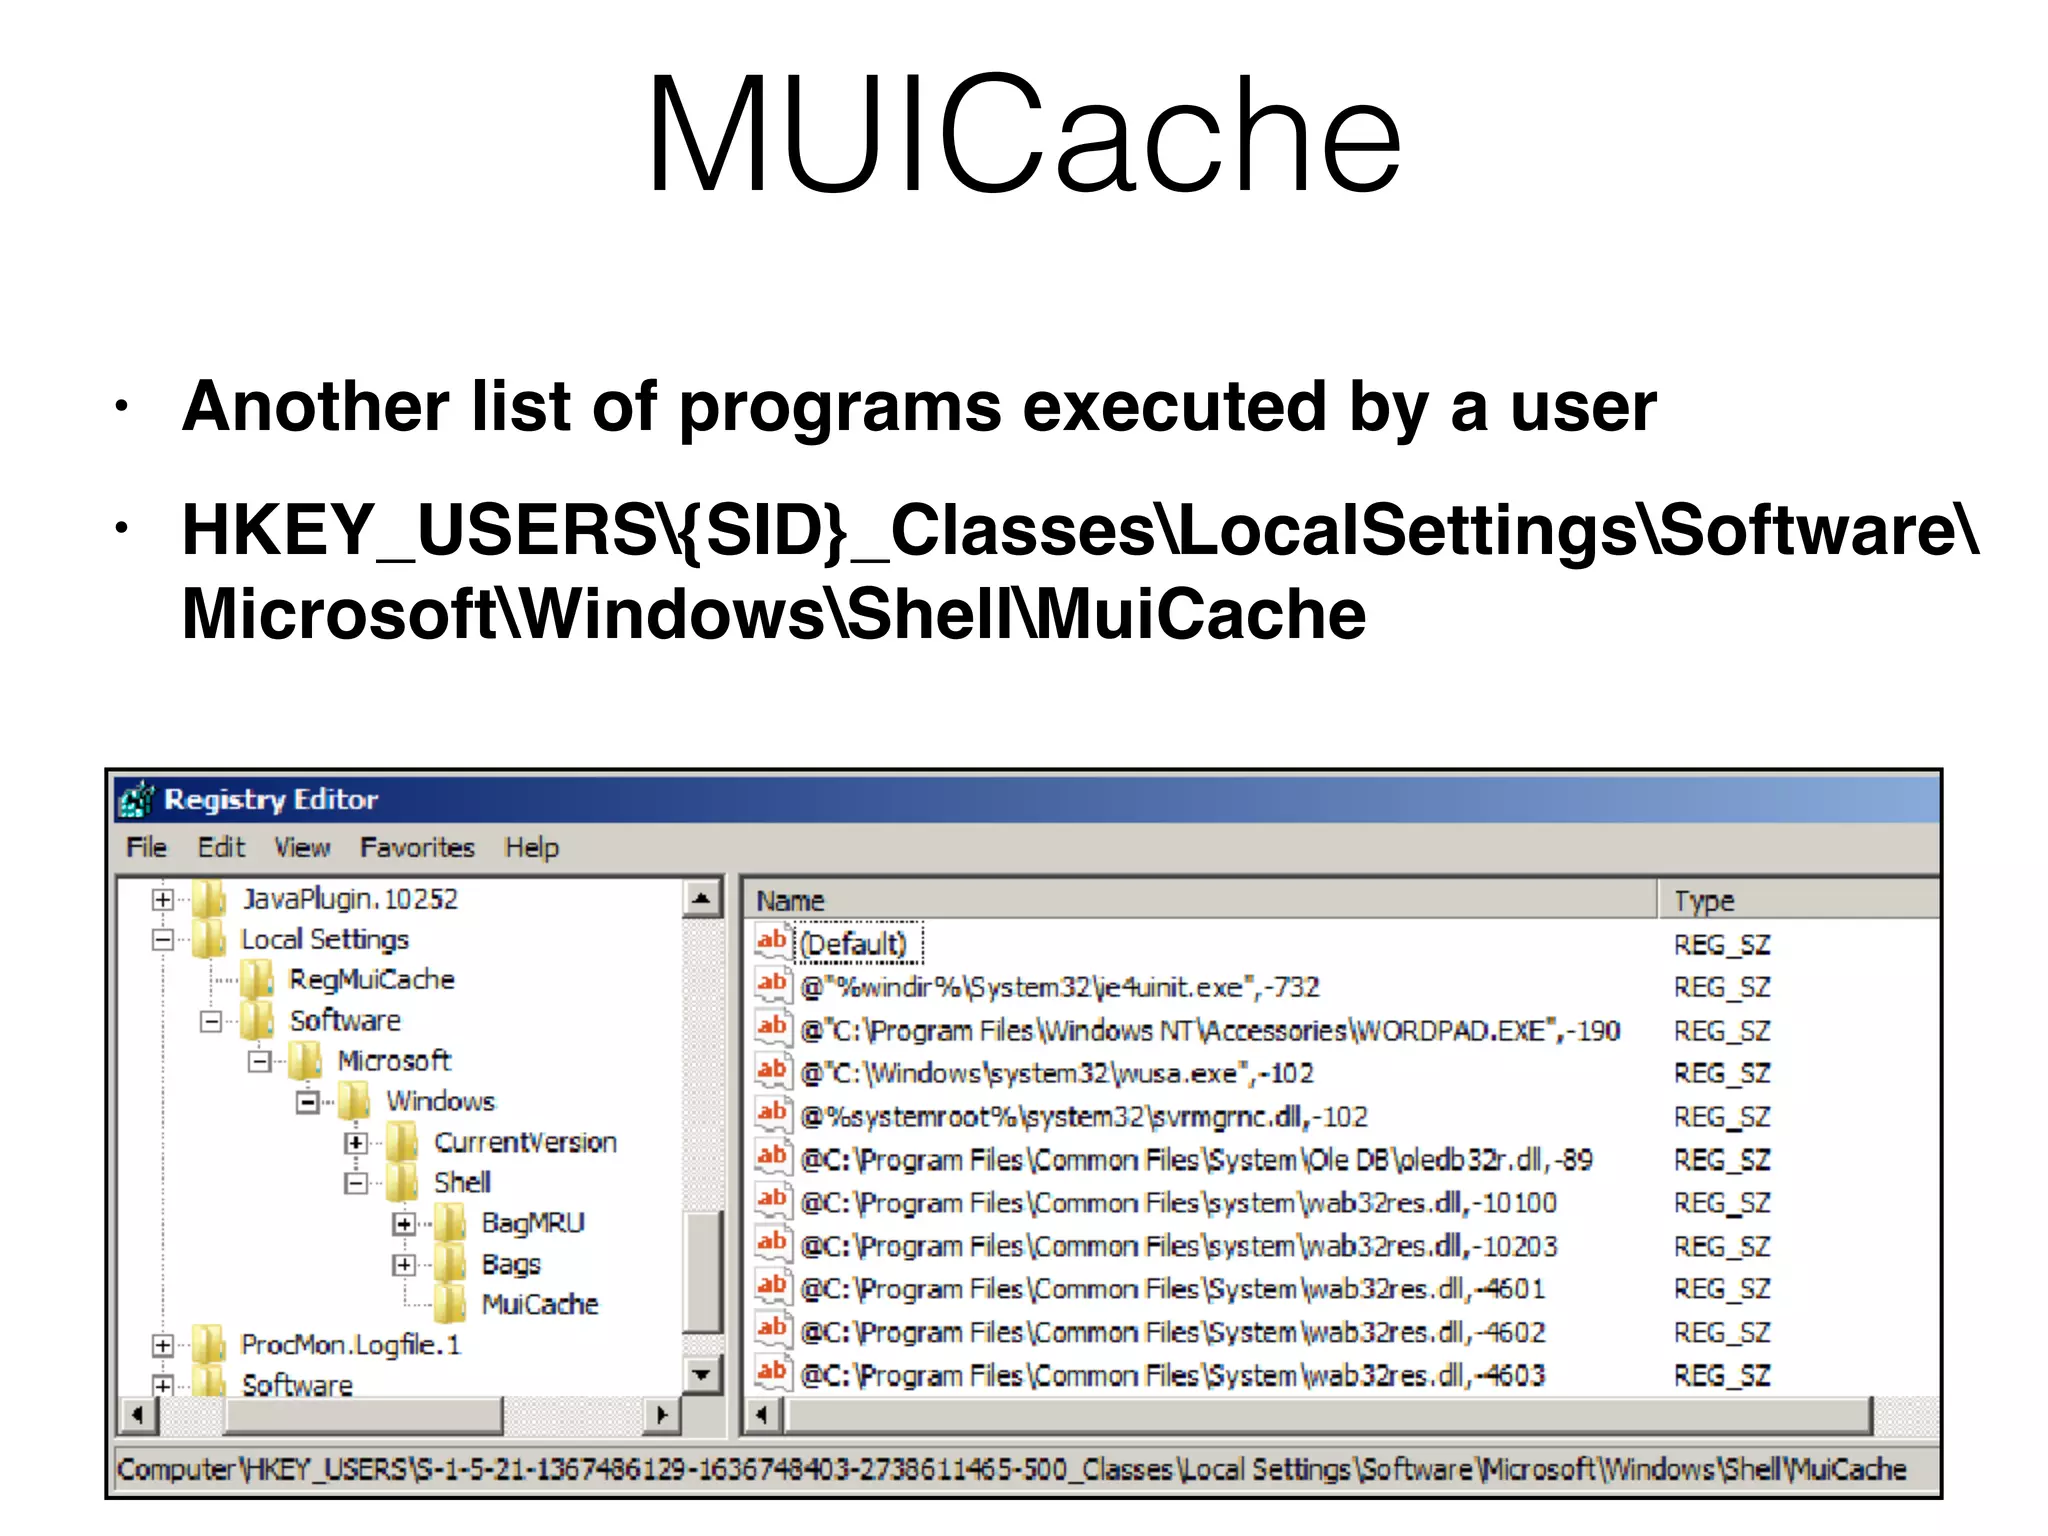The image size is (2048, 1536).
Task: Select the Microsoft folder icon
Action: [305, 1061]
